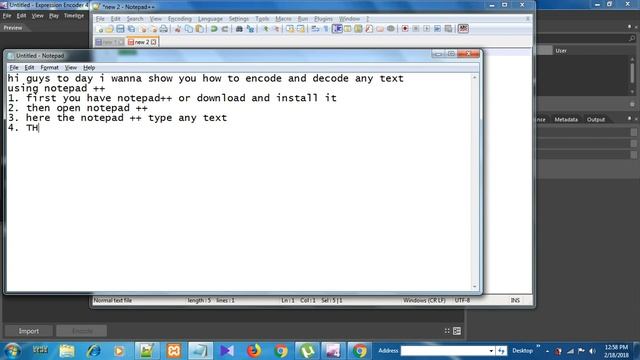The height and width of the screenshot is (360, 640).
Task: Click the Replace icon in Notepad++ toolbar
Action: click(x=250, y=29)
